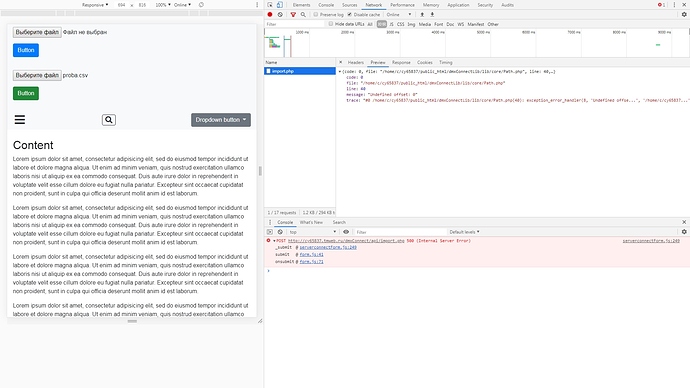Focus the console Filter input field
The image size is (690, 388).
coord(400,232)
